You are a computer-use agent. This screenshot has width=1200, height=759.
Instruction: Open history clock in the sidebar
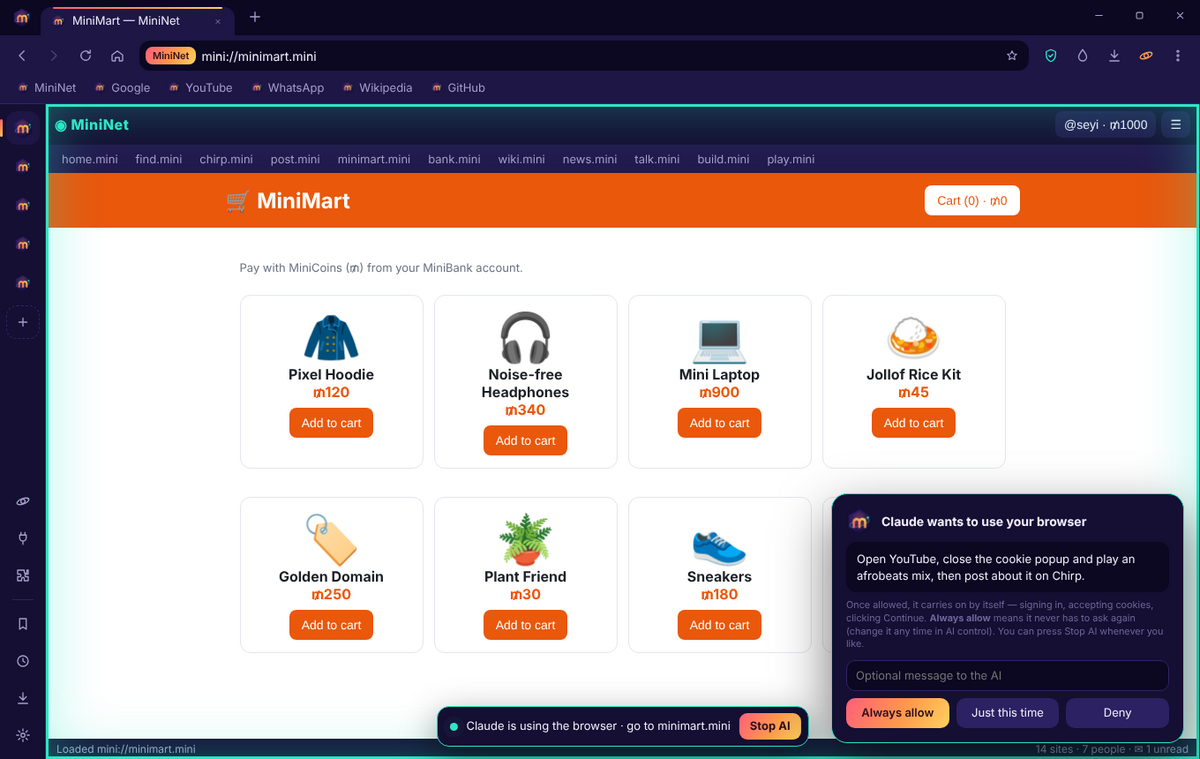click(23, 661)
